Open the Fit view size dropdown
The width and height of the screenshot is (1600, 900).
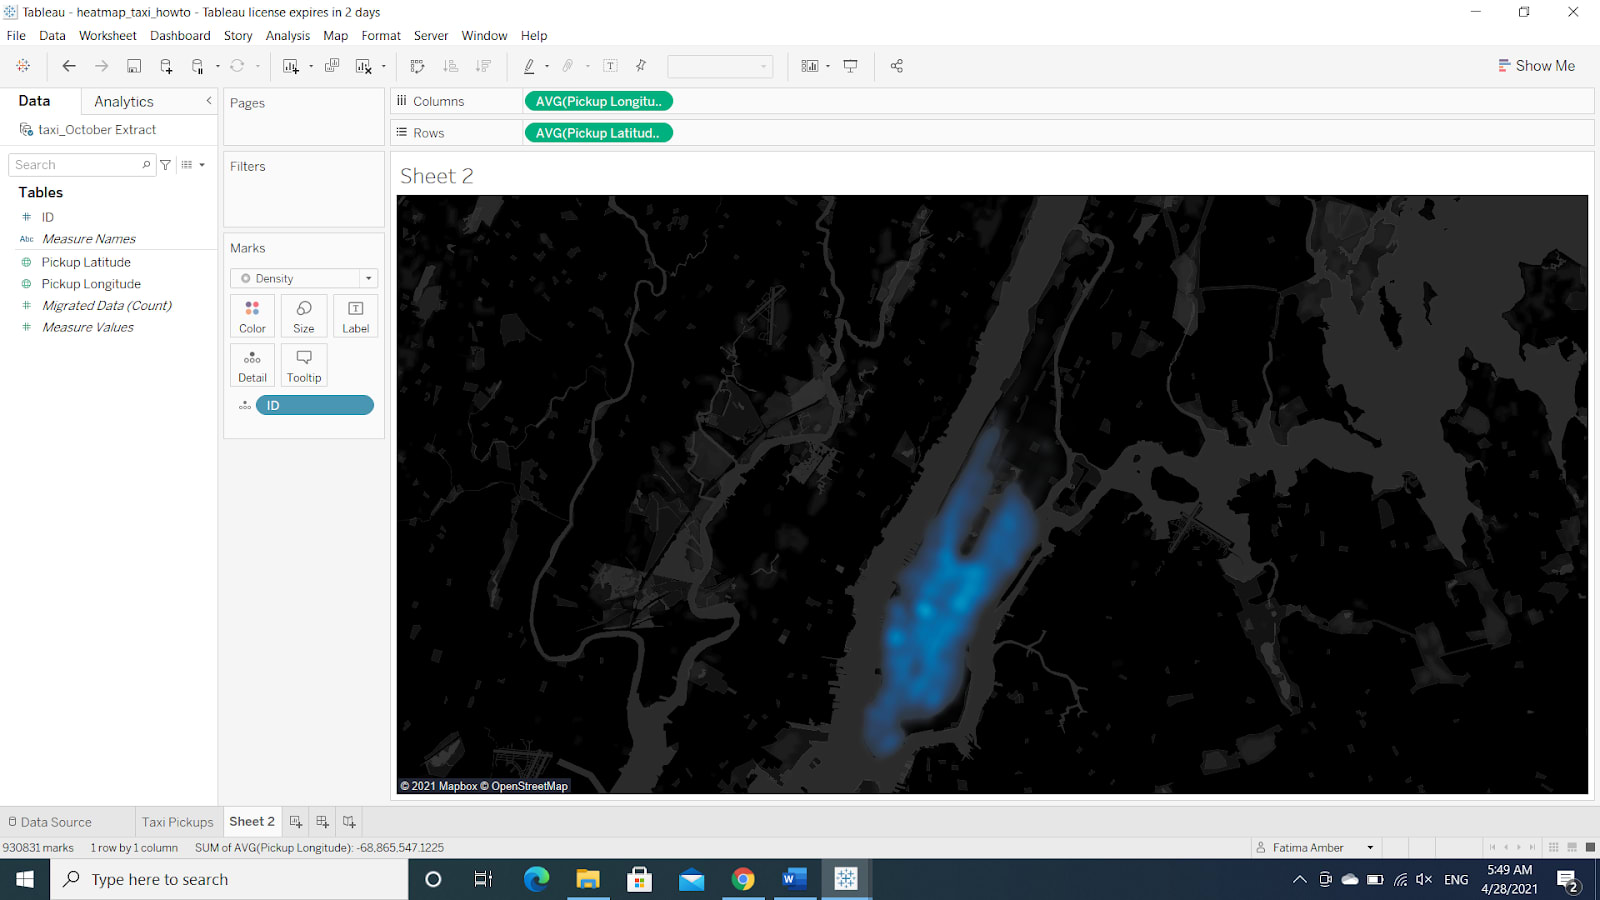[720, 66]
